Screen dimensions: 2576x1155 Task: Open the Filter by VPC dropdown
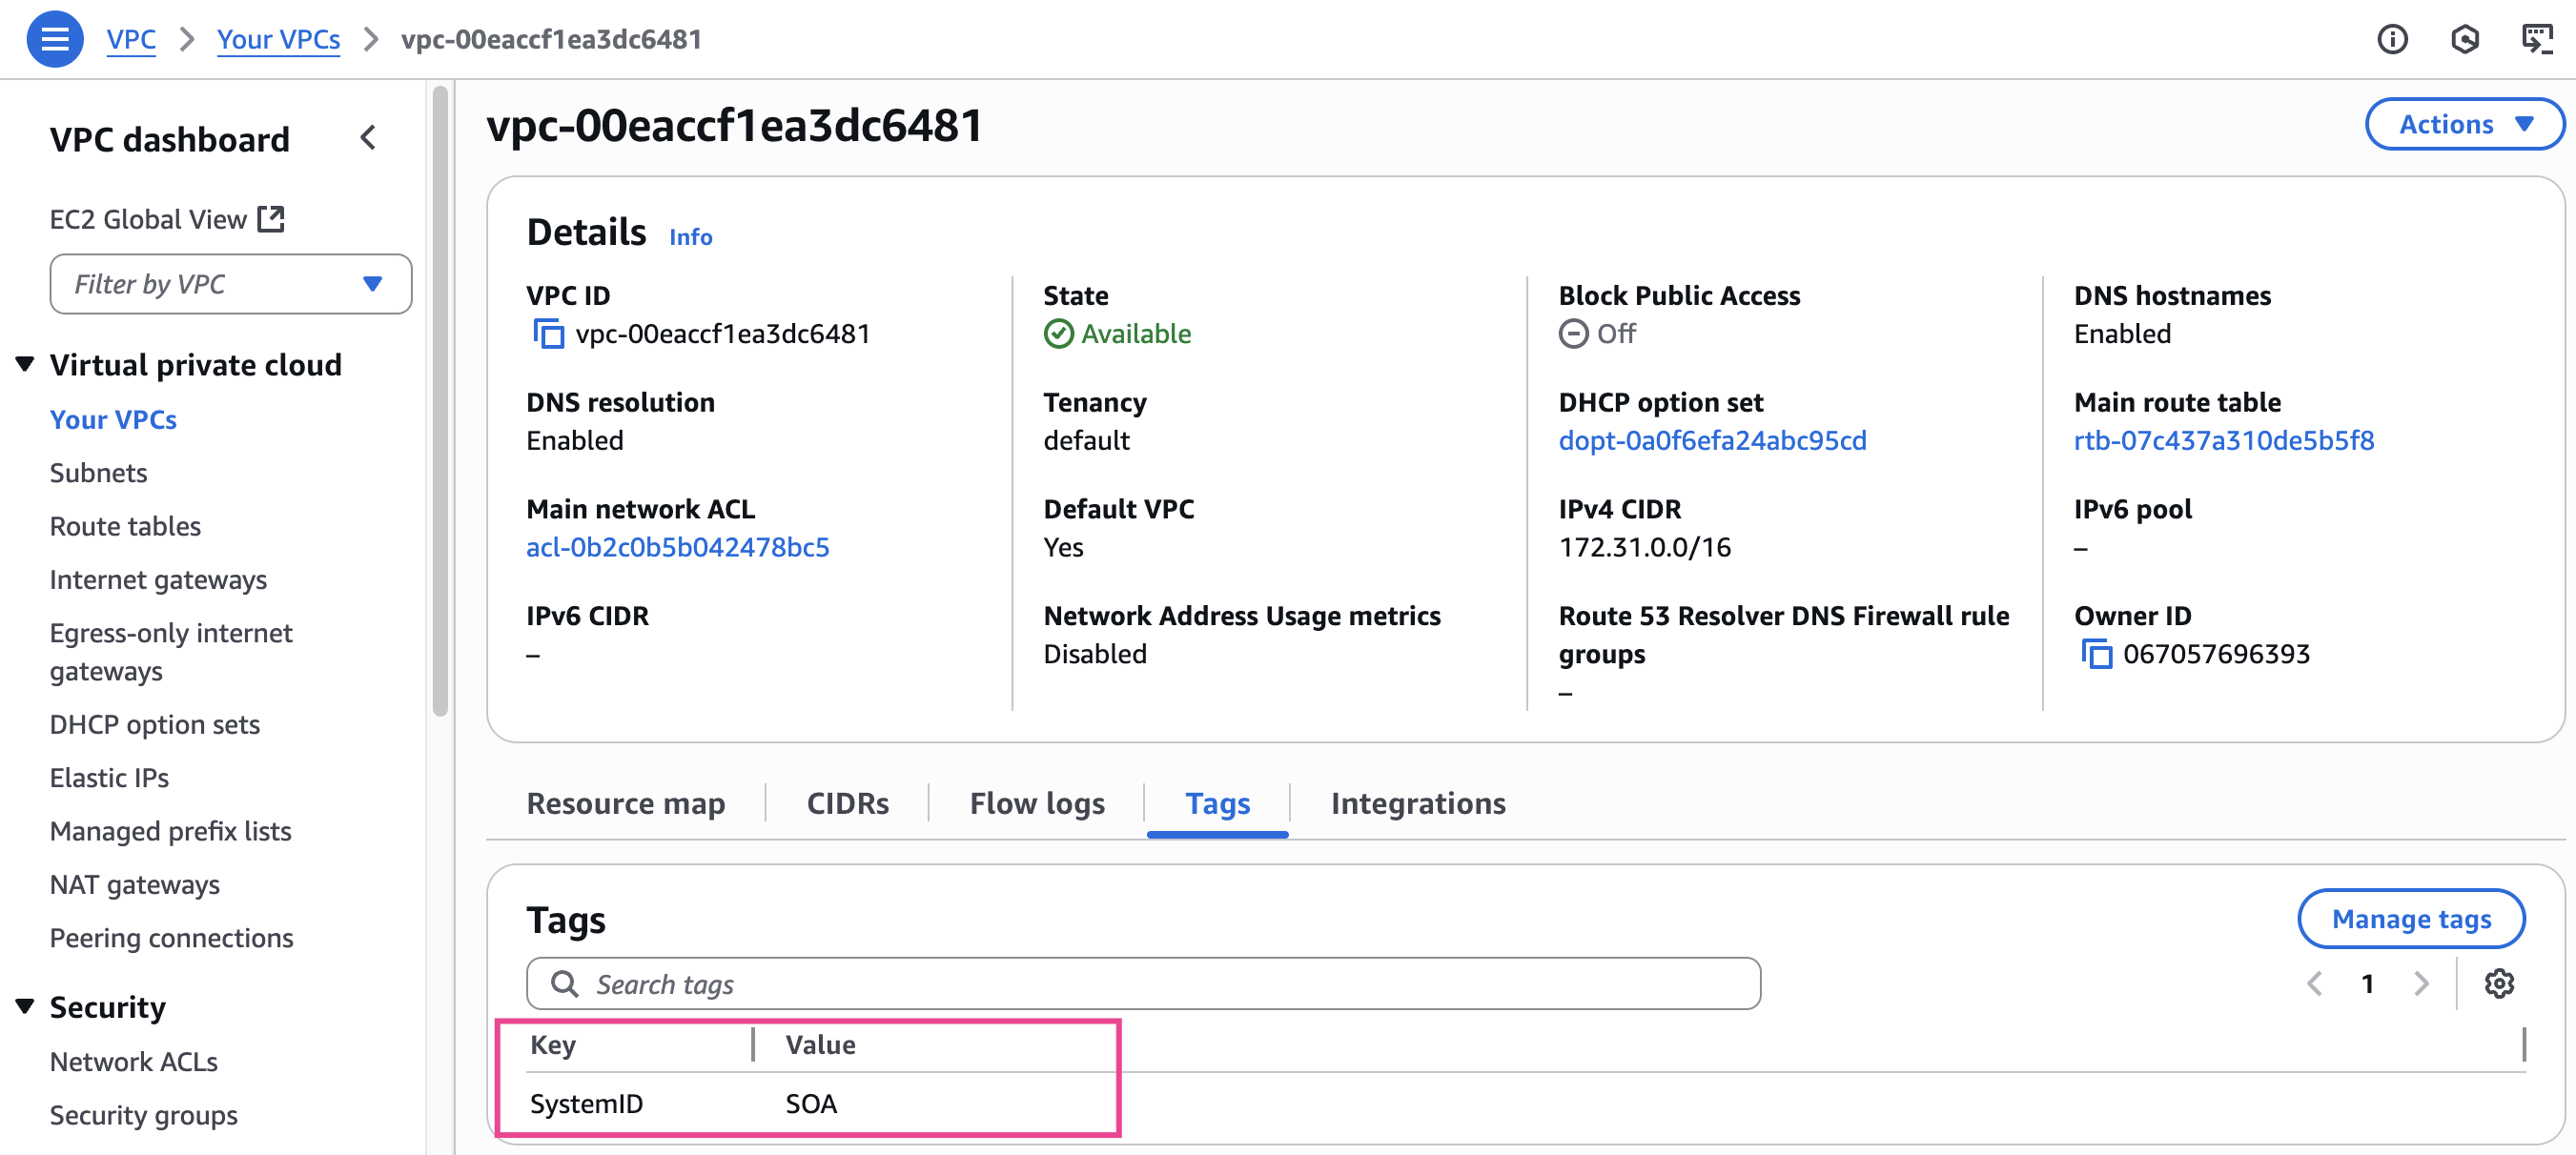pyautogui.click(x=230, y=284)
